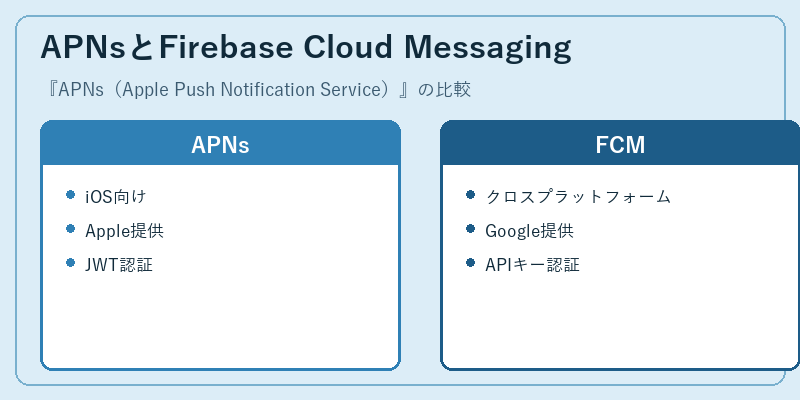Select the FCM card header
The image size is (800, 400).
coord(620,144)
